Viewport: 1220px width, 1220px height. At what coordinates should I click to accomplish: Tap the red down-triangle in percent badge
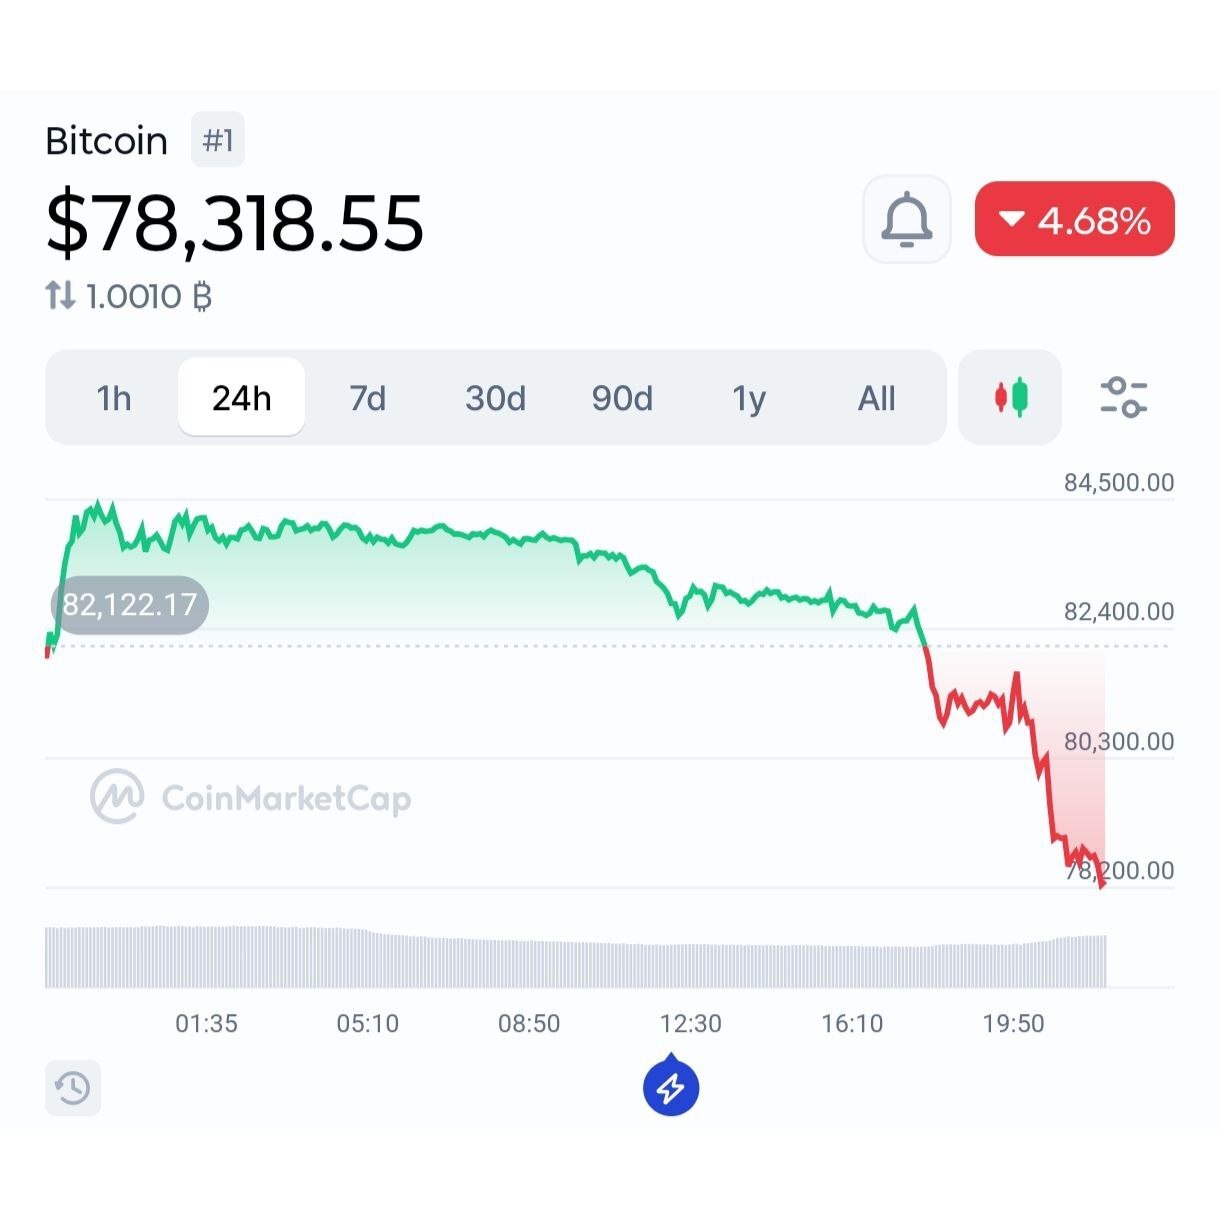tap(1012, 219)
